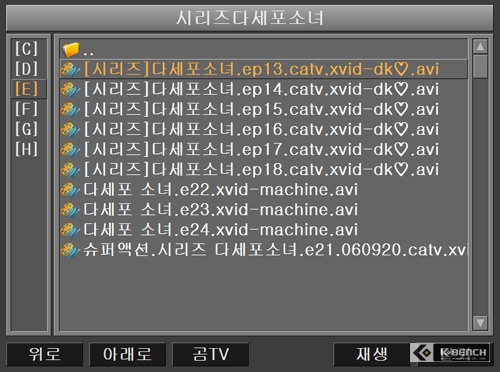The height and width of the screenshot is (372, 500).
Task: Select drive [H]
Action: point(27,149)
